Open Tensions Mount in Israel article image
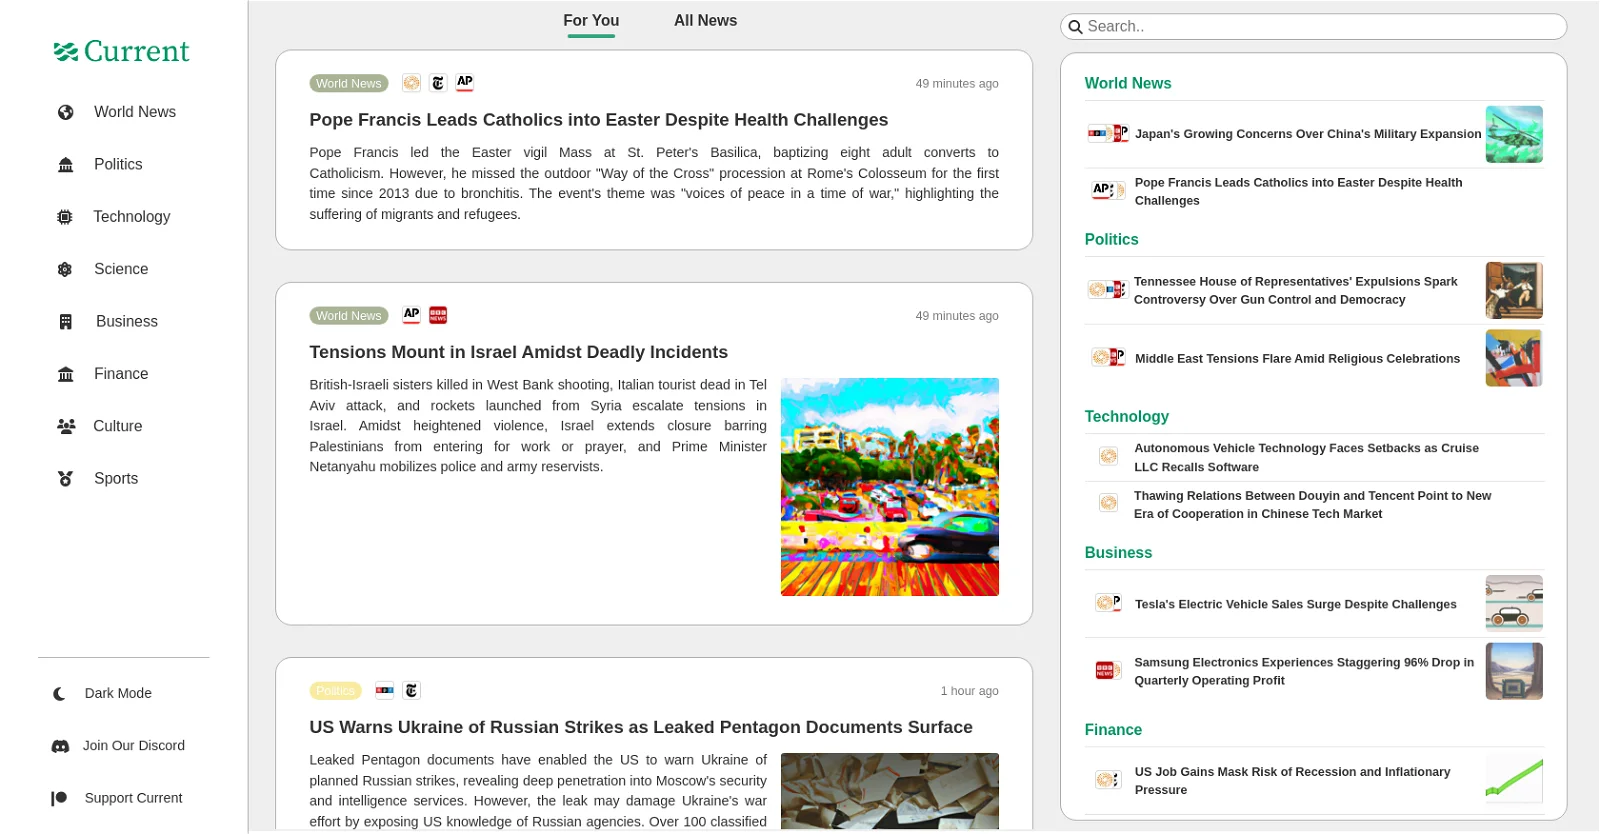 click(889, 487)
